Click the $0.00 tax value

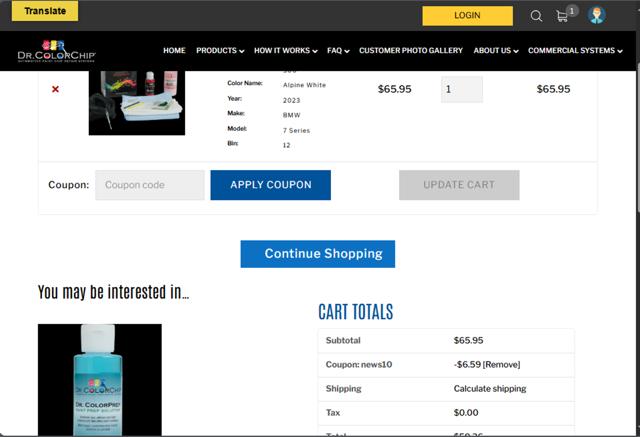pos(466,413)
